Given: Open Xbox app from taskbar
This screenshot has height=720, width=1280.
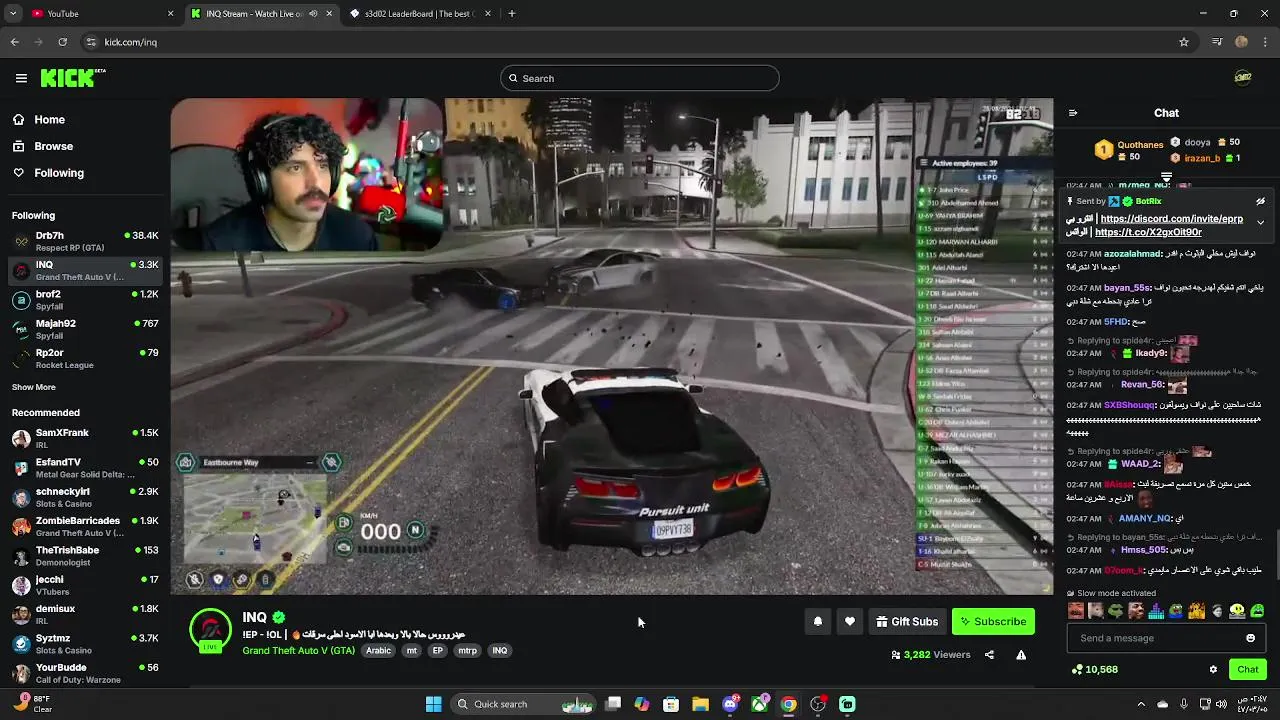Looking at the screenshot, I should (x=760, y=704).
